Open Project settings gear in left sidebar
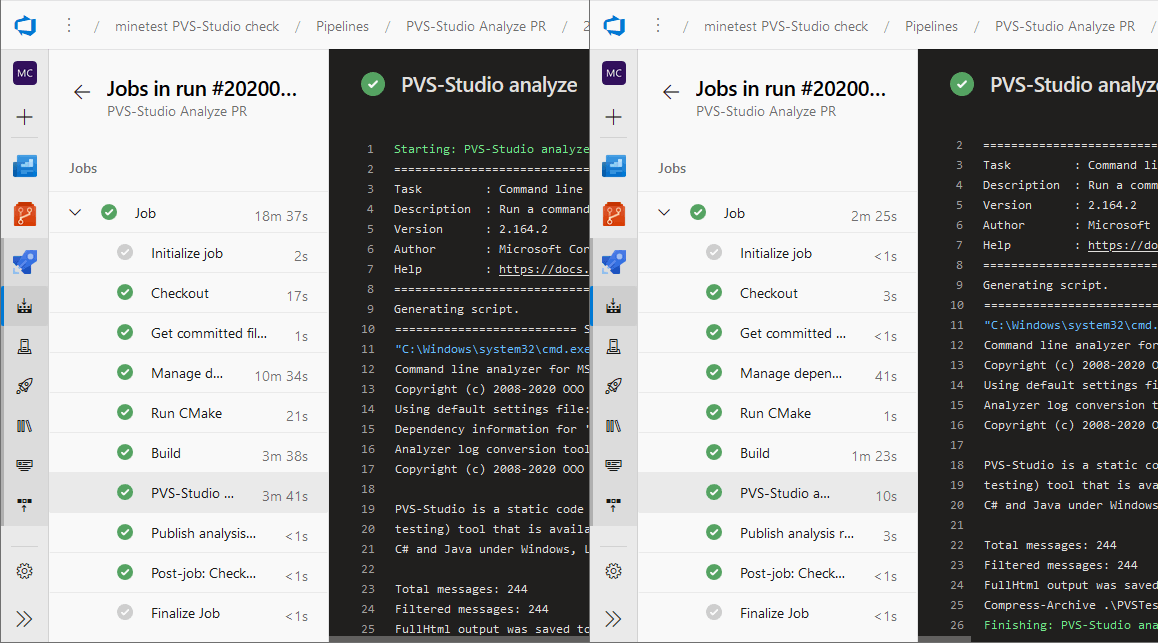 point(24,571)
